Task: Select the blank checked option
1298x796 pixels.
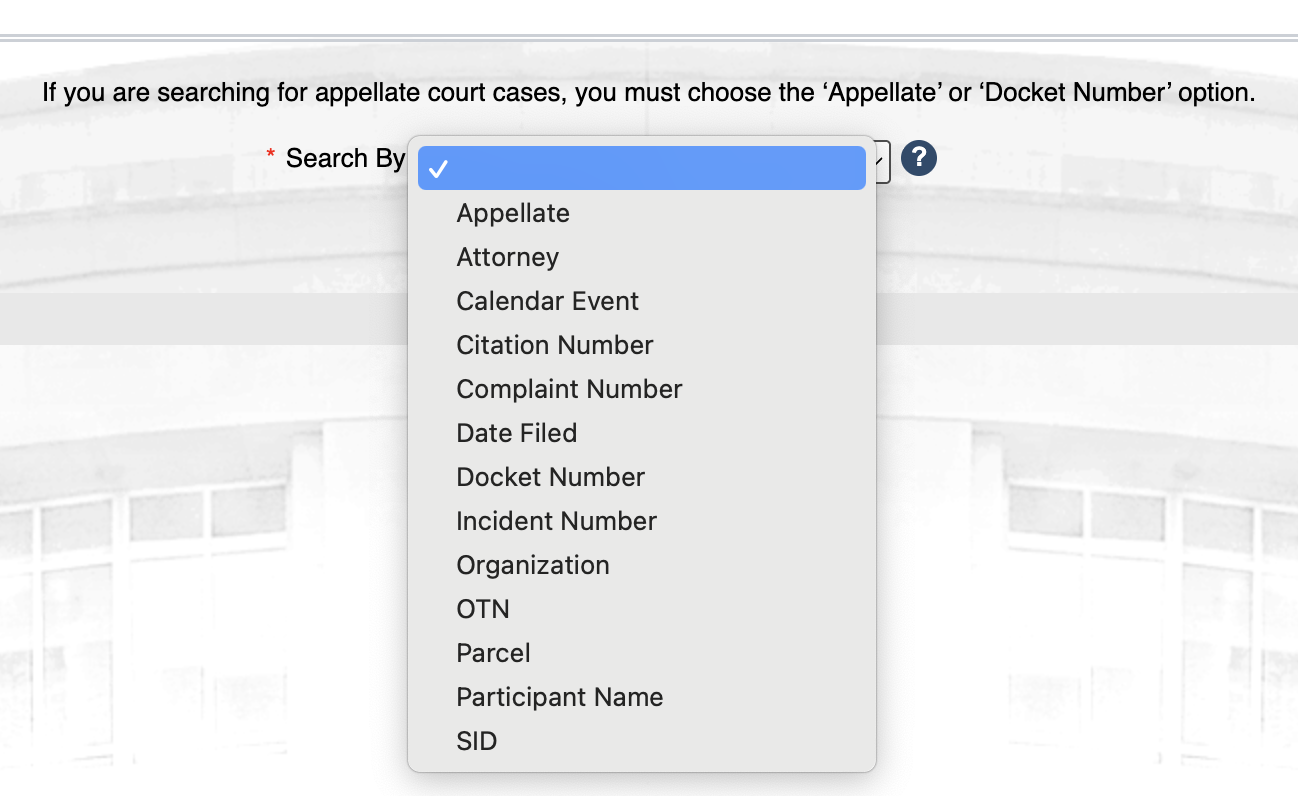Action: coord(641,168)
